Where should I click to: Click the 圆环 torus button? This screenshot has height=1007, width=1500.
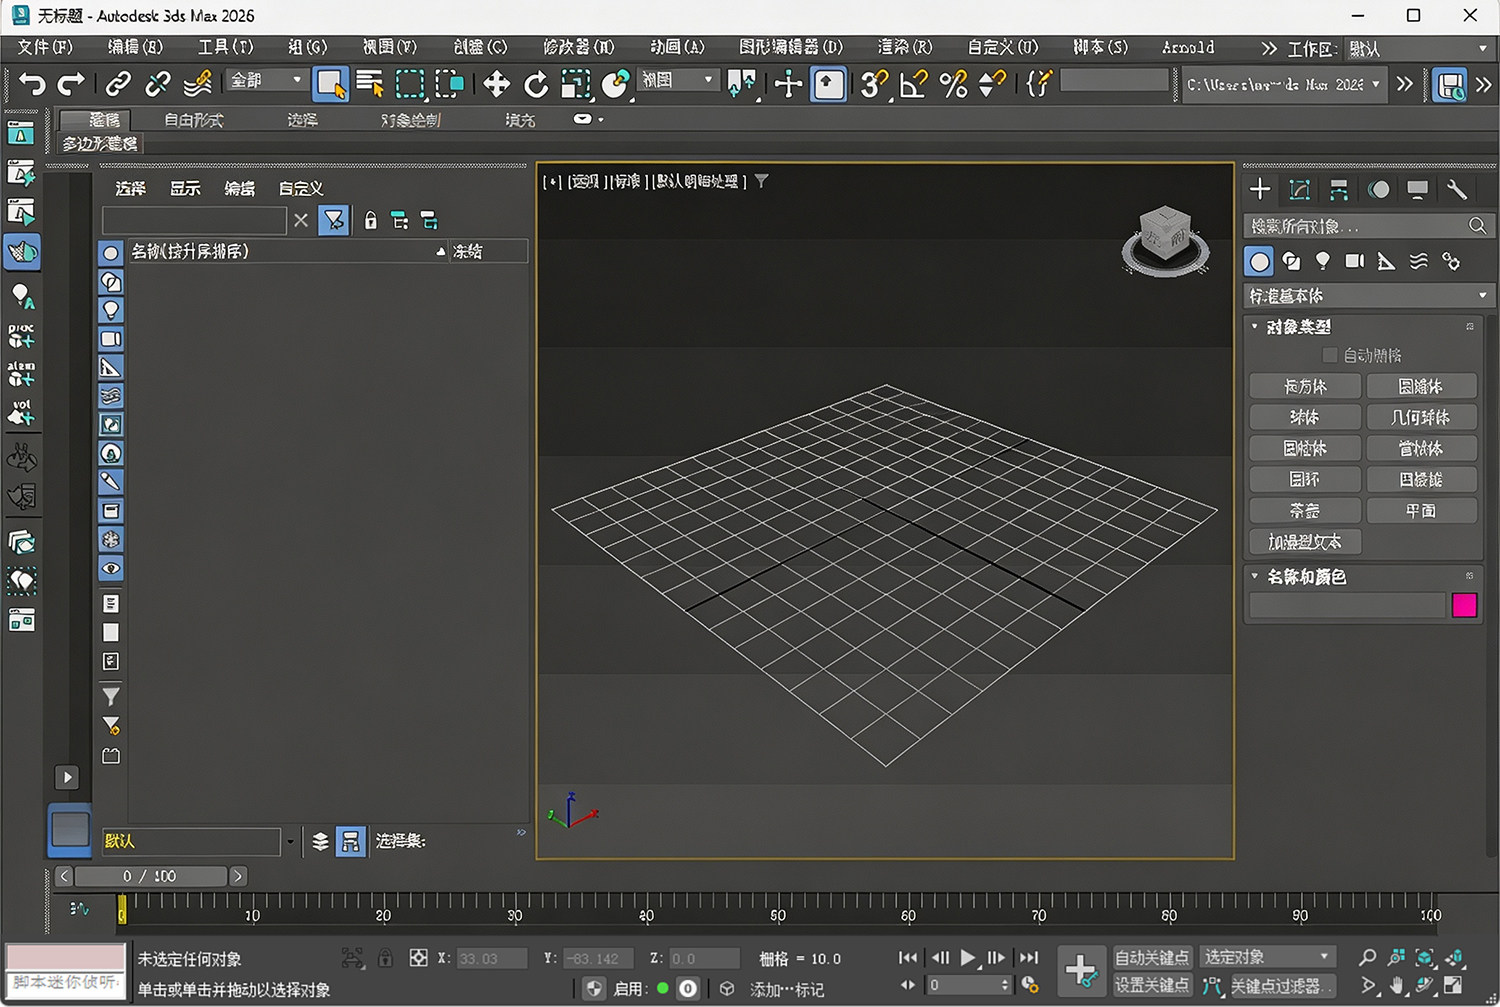(x=1305, y=480)
